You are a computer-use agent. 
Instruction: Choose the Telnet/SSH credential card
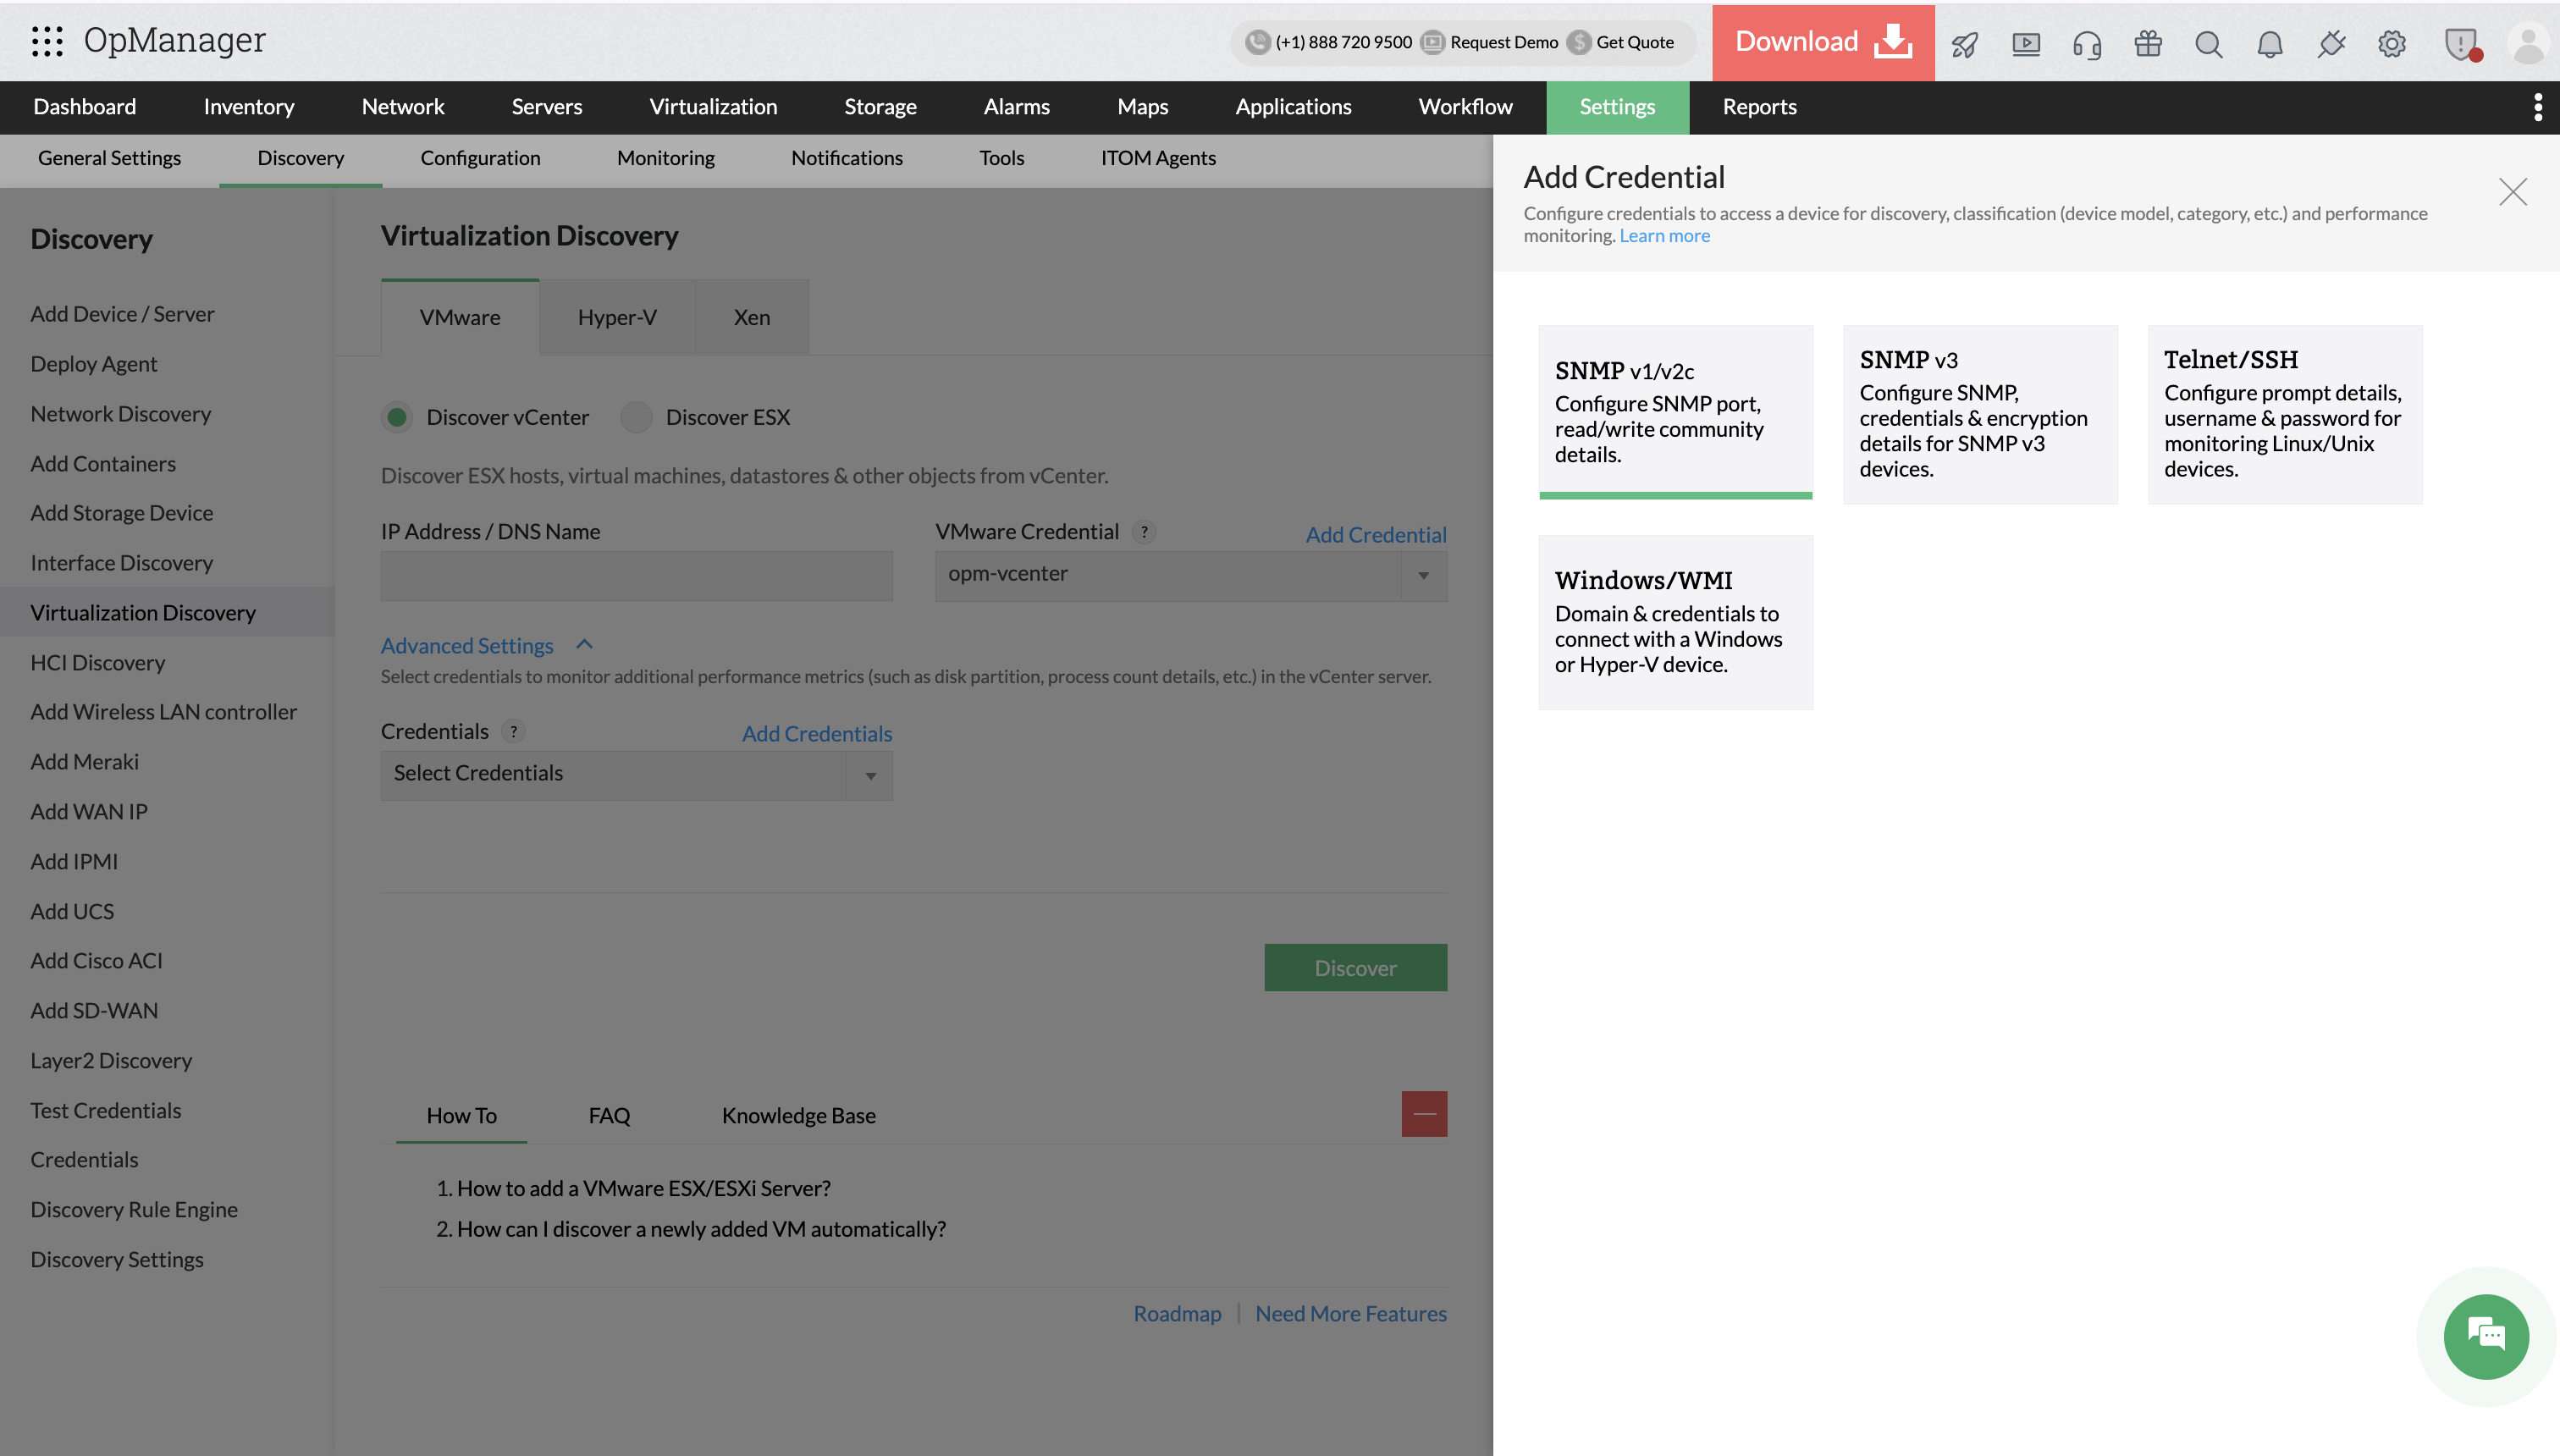pos(2284,414)
